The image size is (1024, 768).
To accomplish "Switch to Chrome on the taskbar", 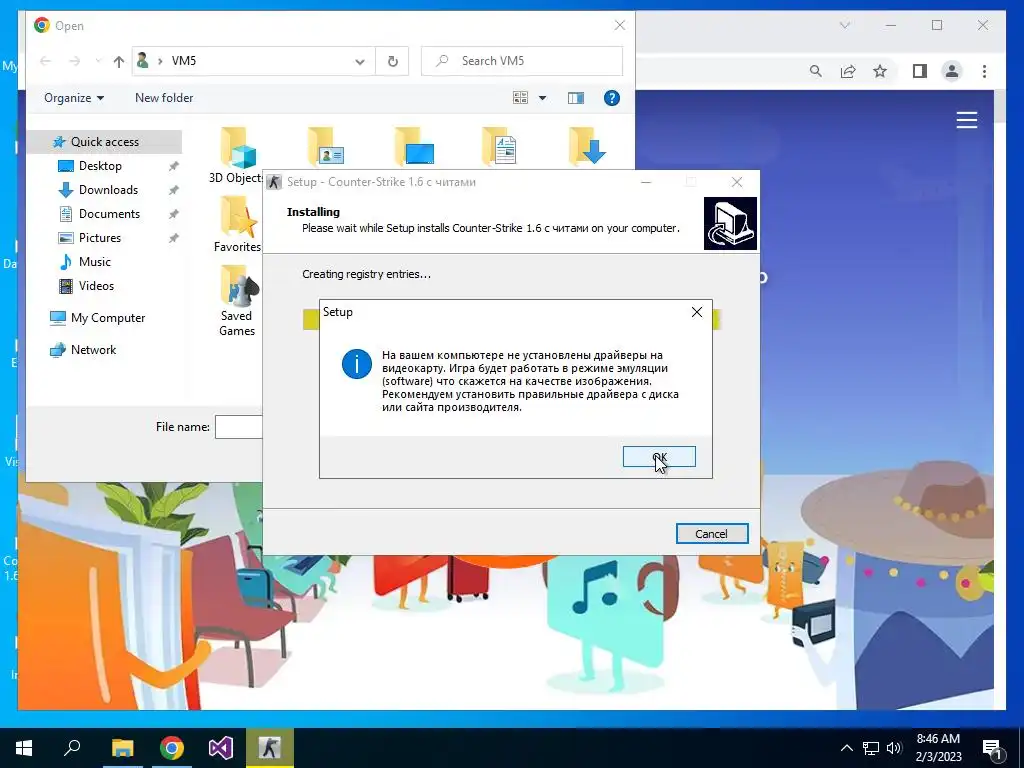I will [172, 748].
